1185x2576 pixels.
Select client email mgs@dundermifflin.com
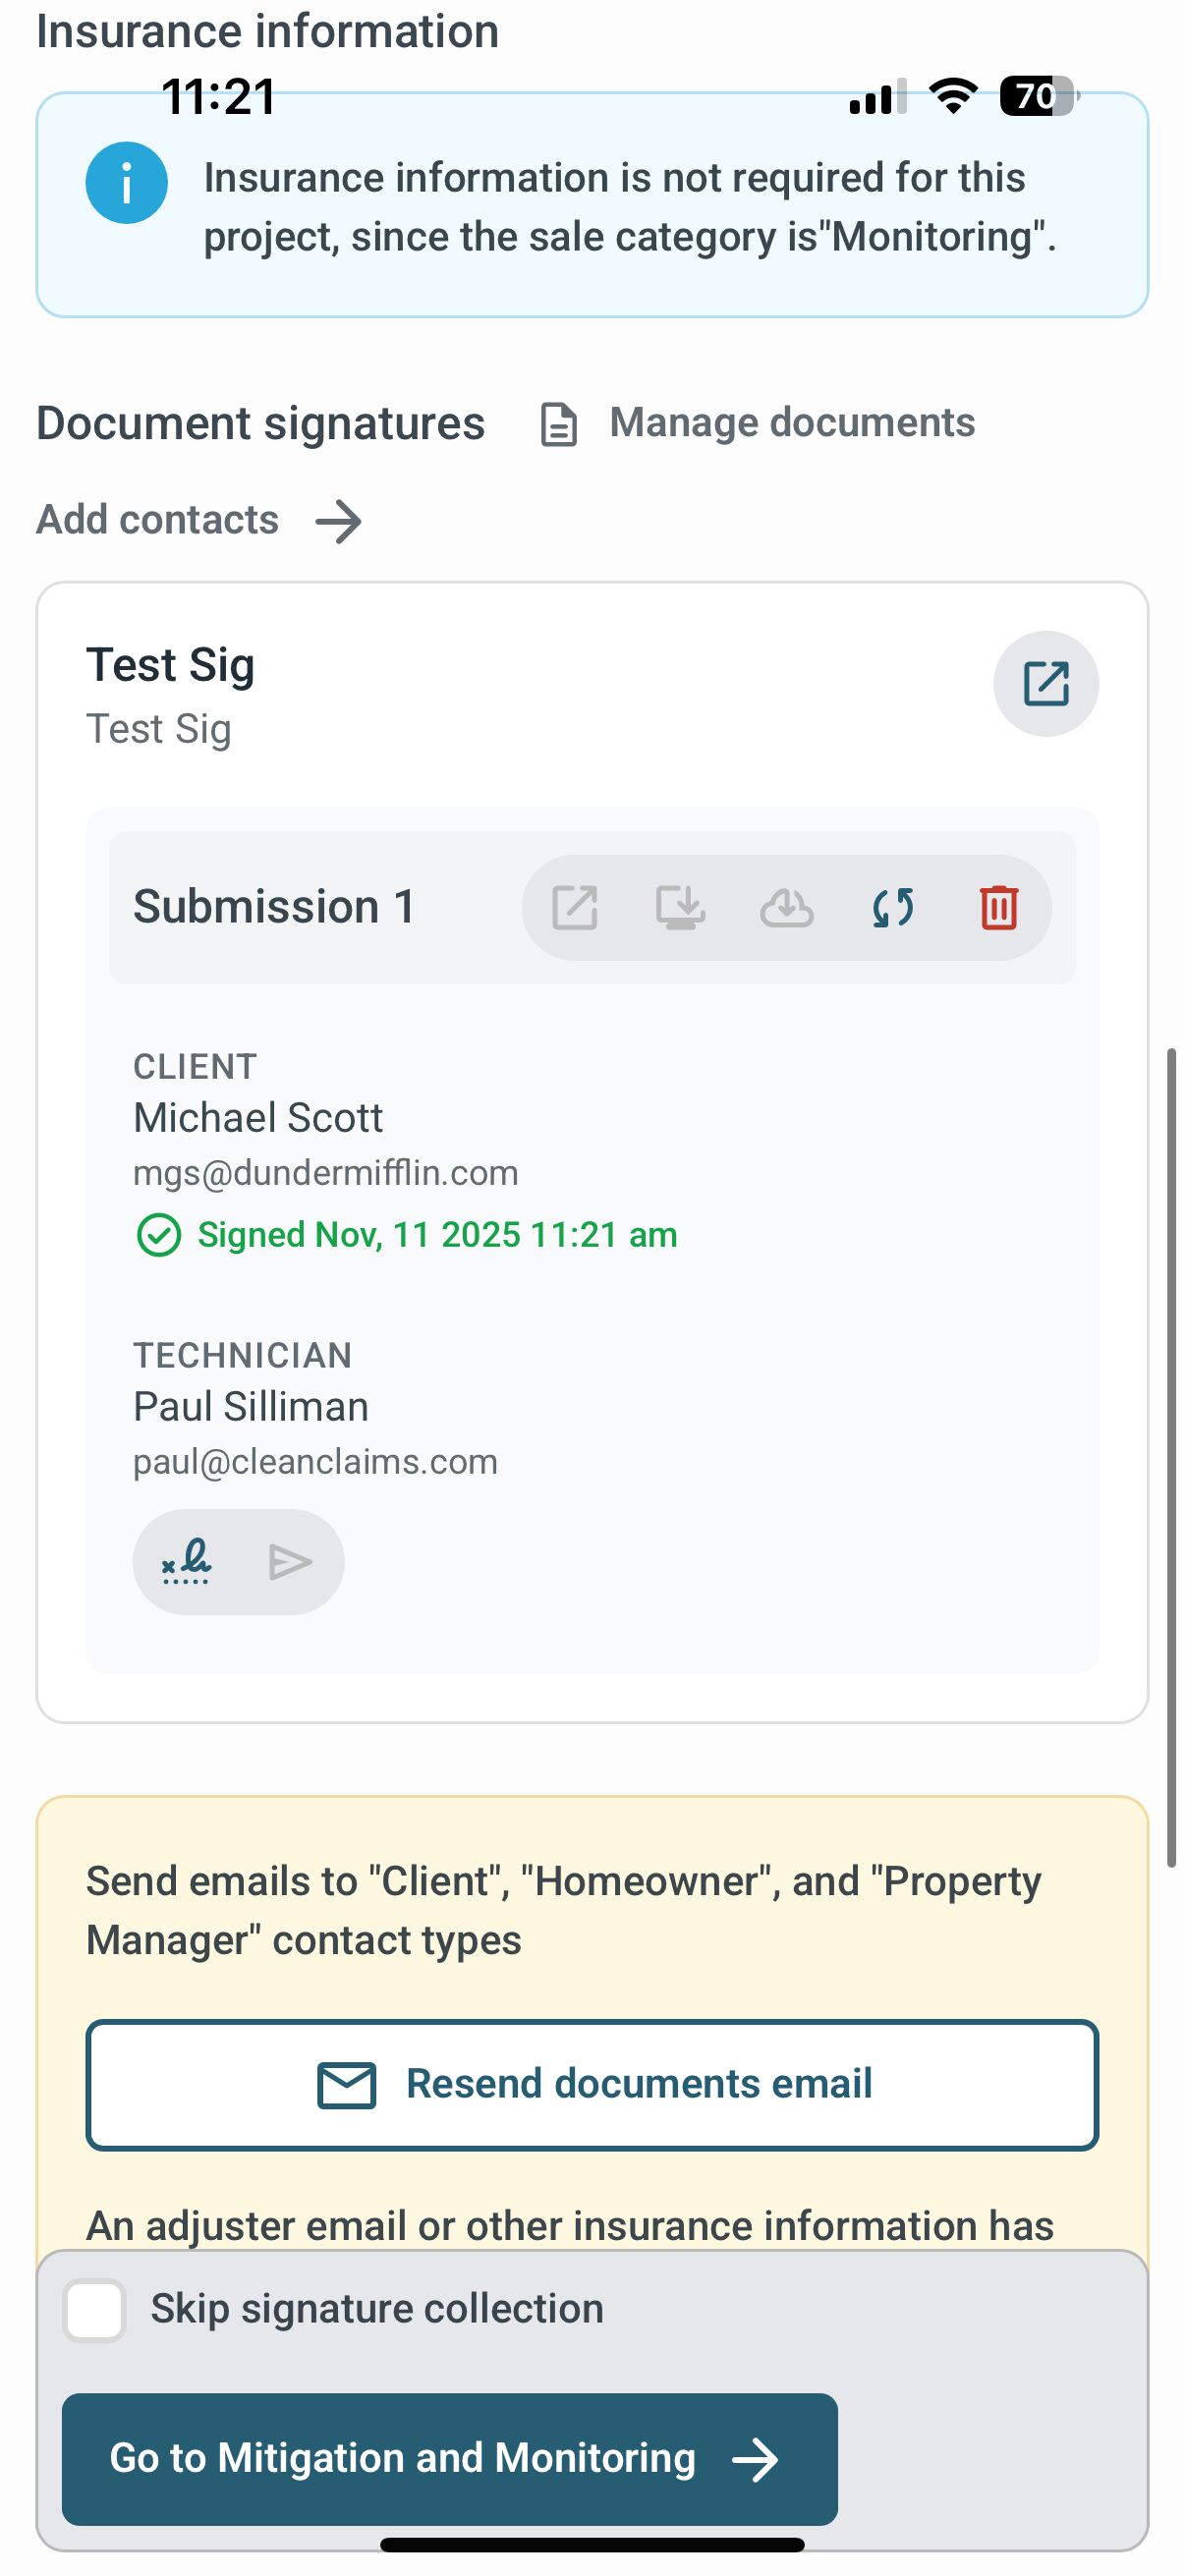point(326,1173)
